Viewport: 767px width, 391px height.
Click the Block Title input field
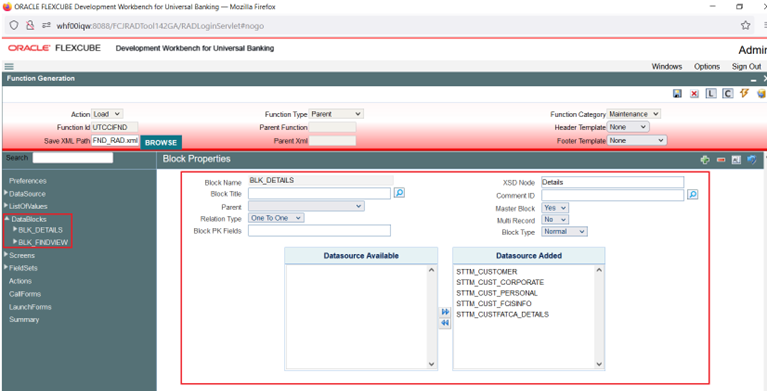pyautogui.click(x=319, y=193)
